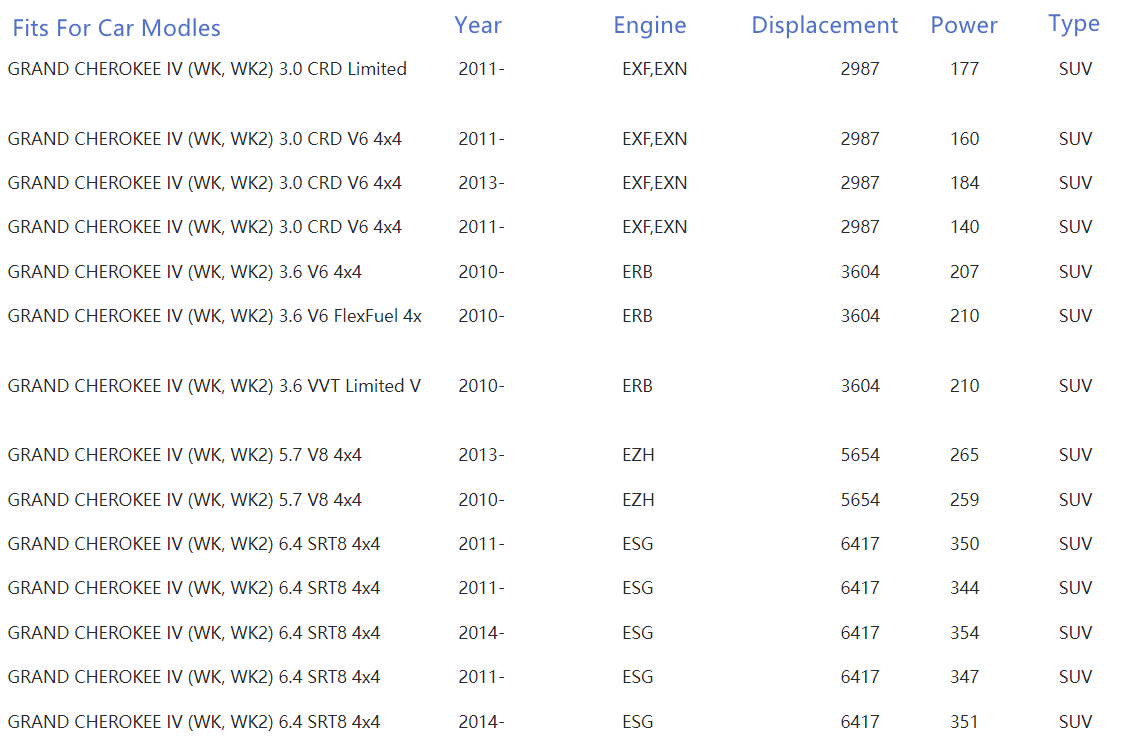
Task: Click the power value 184
Action: pos(964,183)
